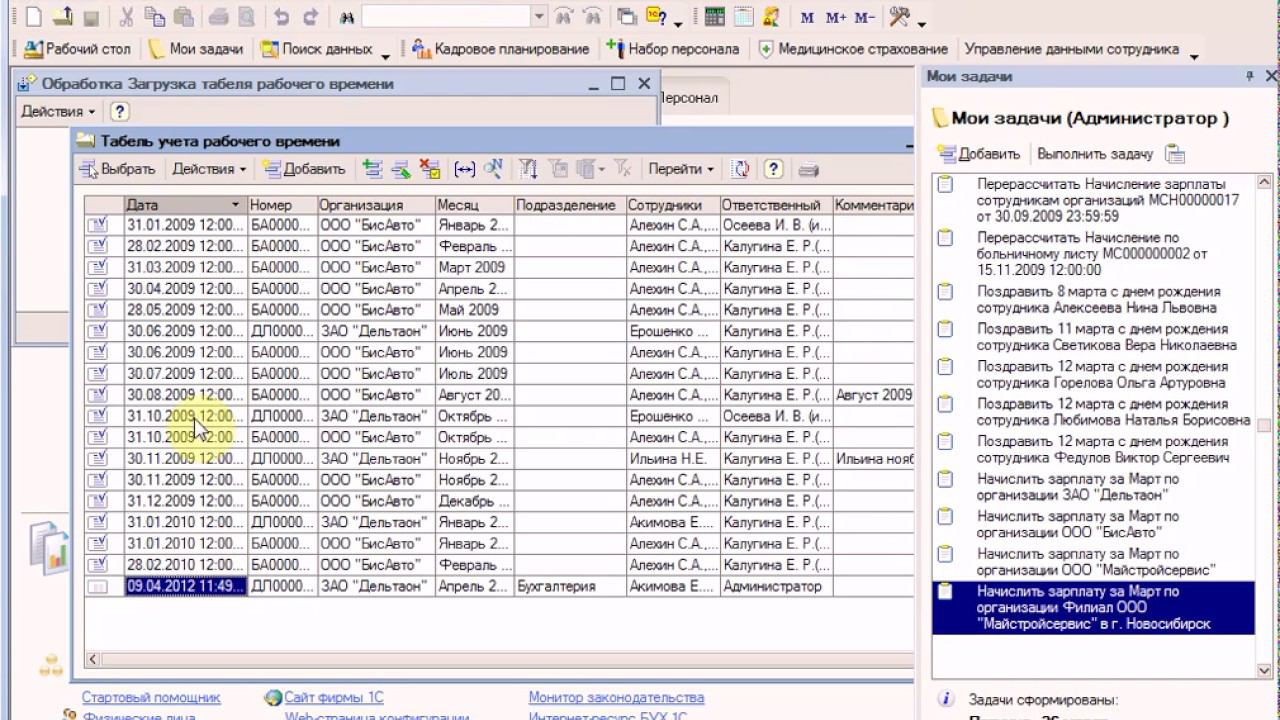The width and height of the screenshot is (1280, 720).
Task: Click Добавить in the timesheet toolbar
Action: (x=303, y=169)
